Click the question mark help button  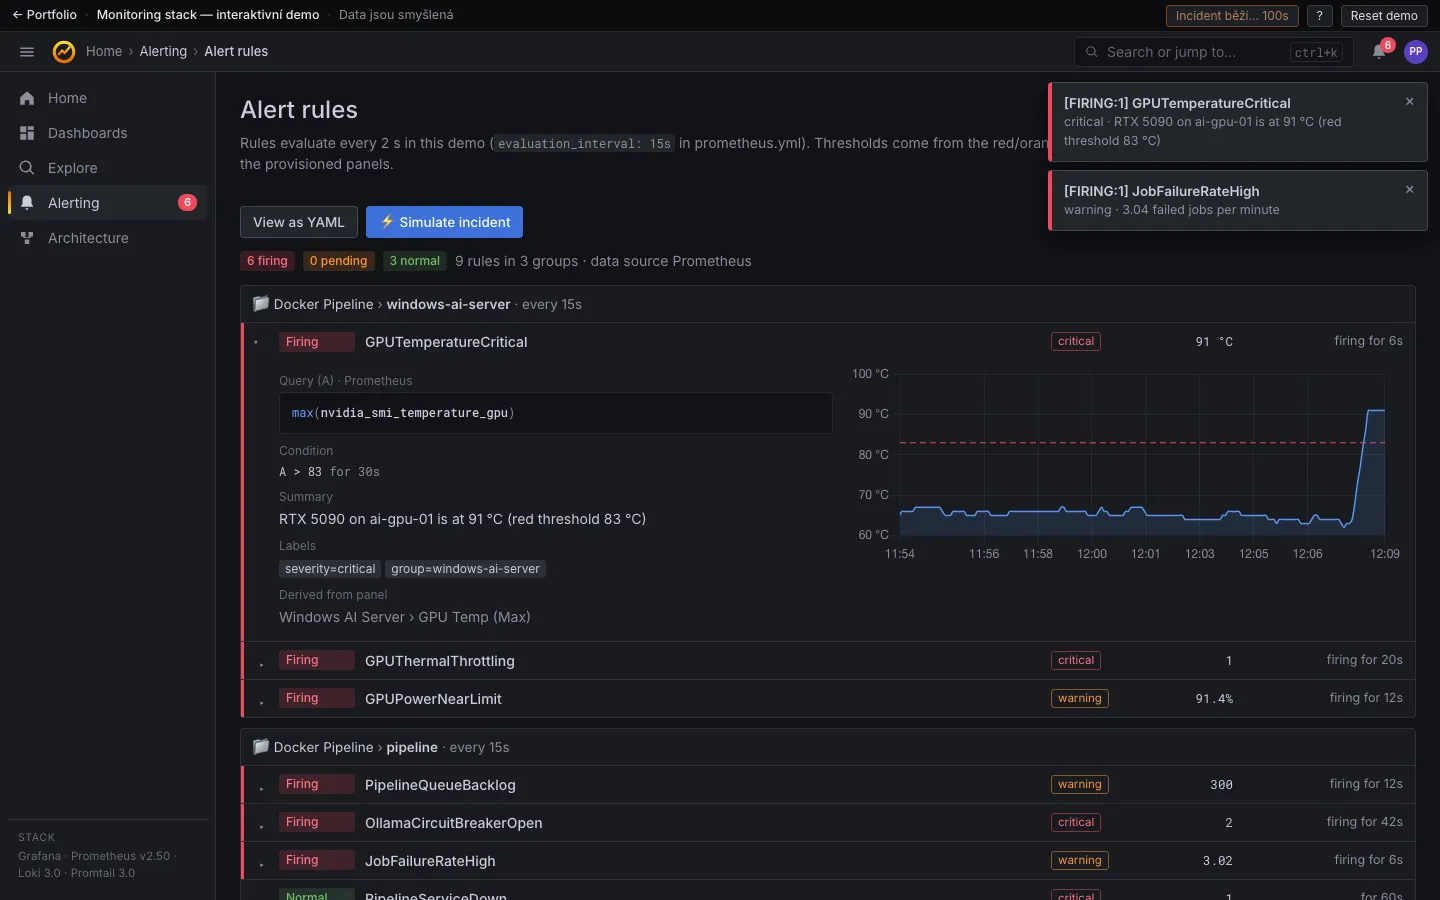(1319, 15)
